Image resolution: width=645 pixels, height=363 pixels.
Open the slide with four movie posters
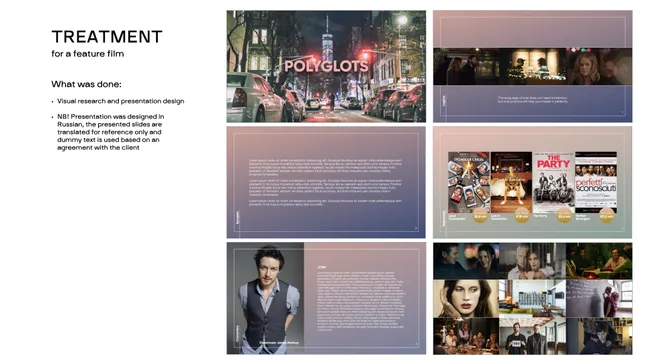532,182
